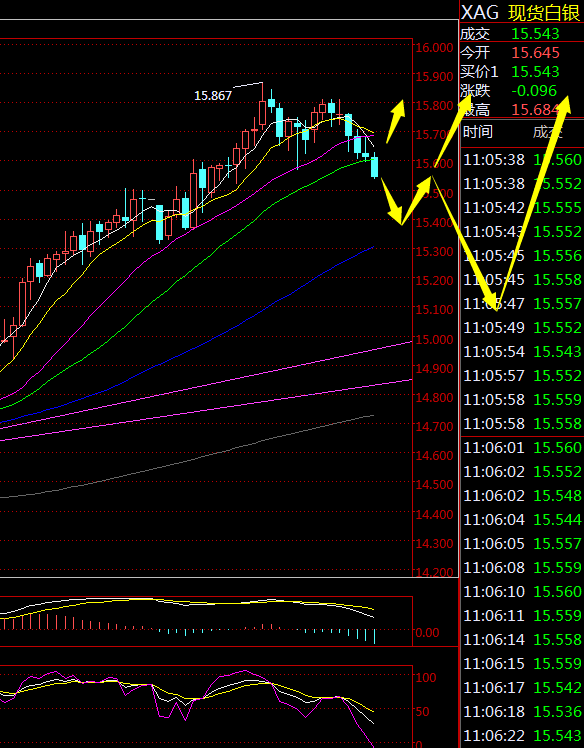Click the 现货白银 instrument name
The image size is (584, 748).
(x=544, y=13)
